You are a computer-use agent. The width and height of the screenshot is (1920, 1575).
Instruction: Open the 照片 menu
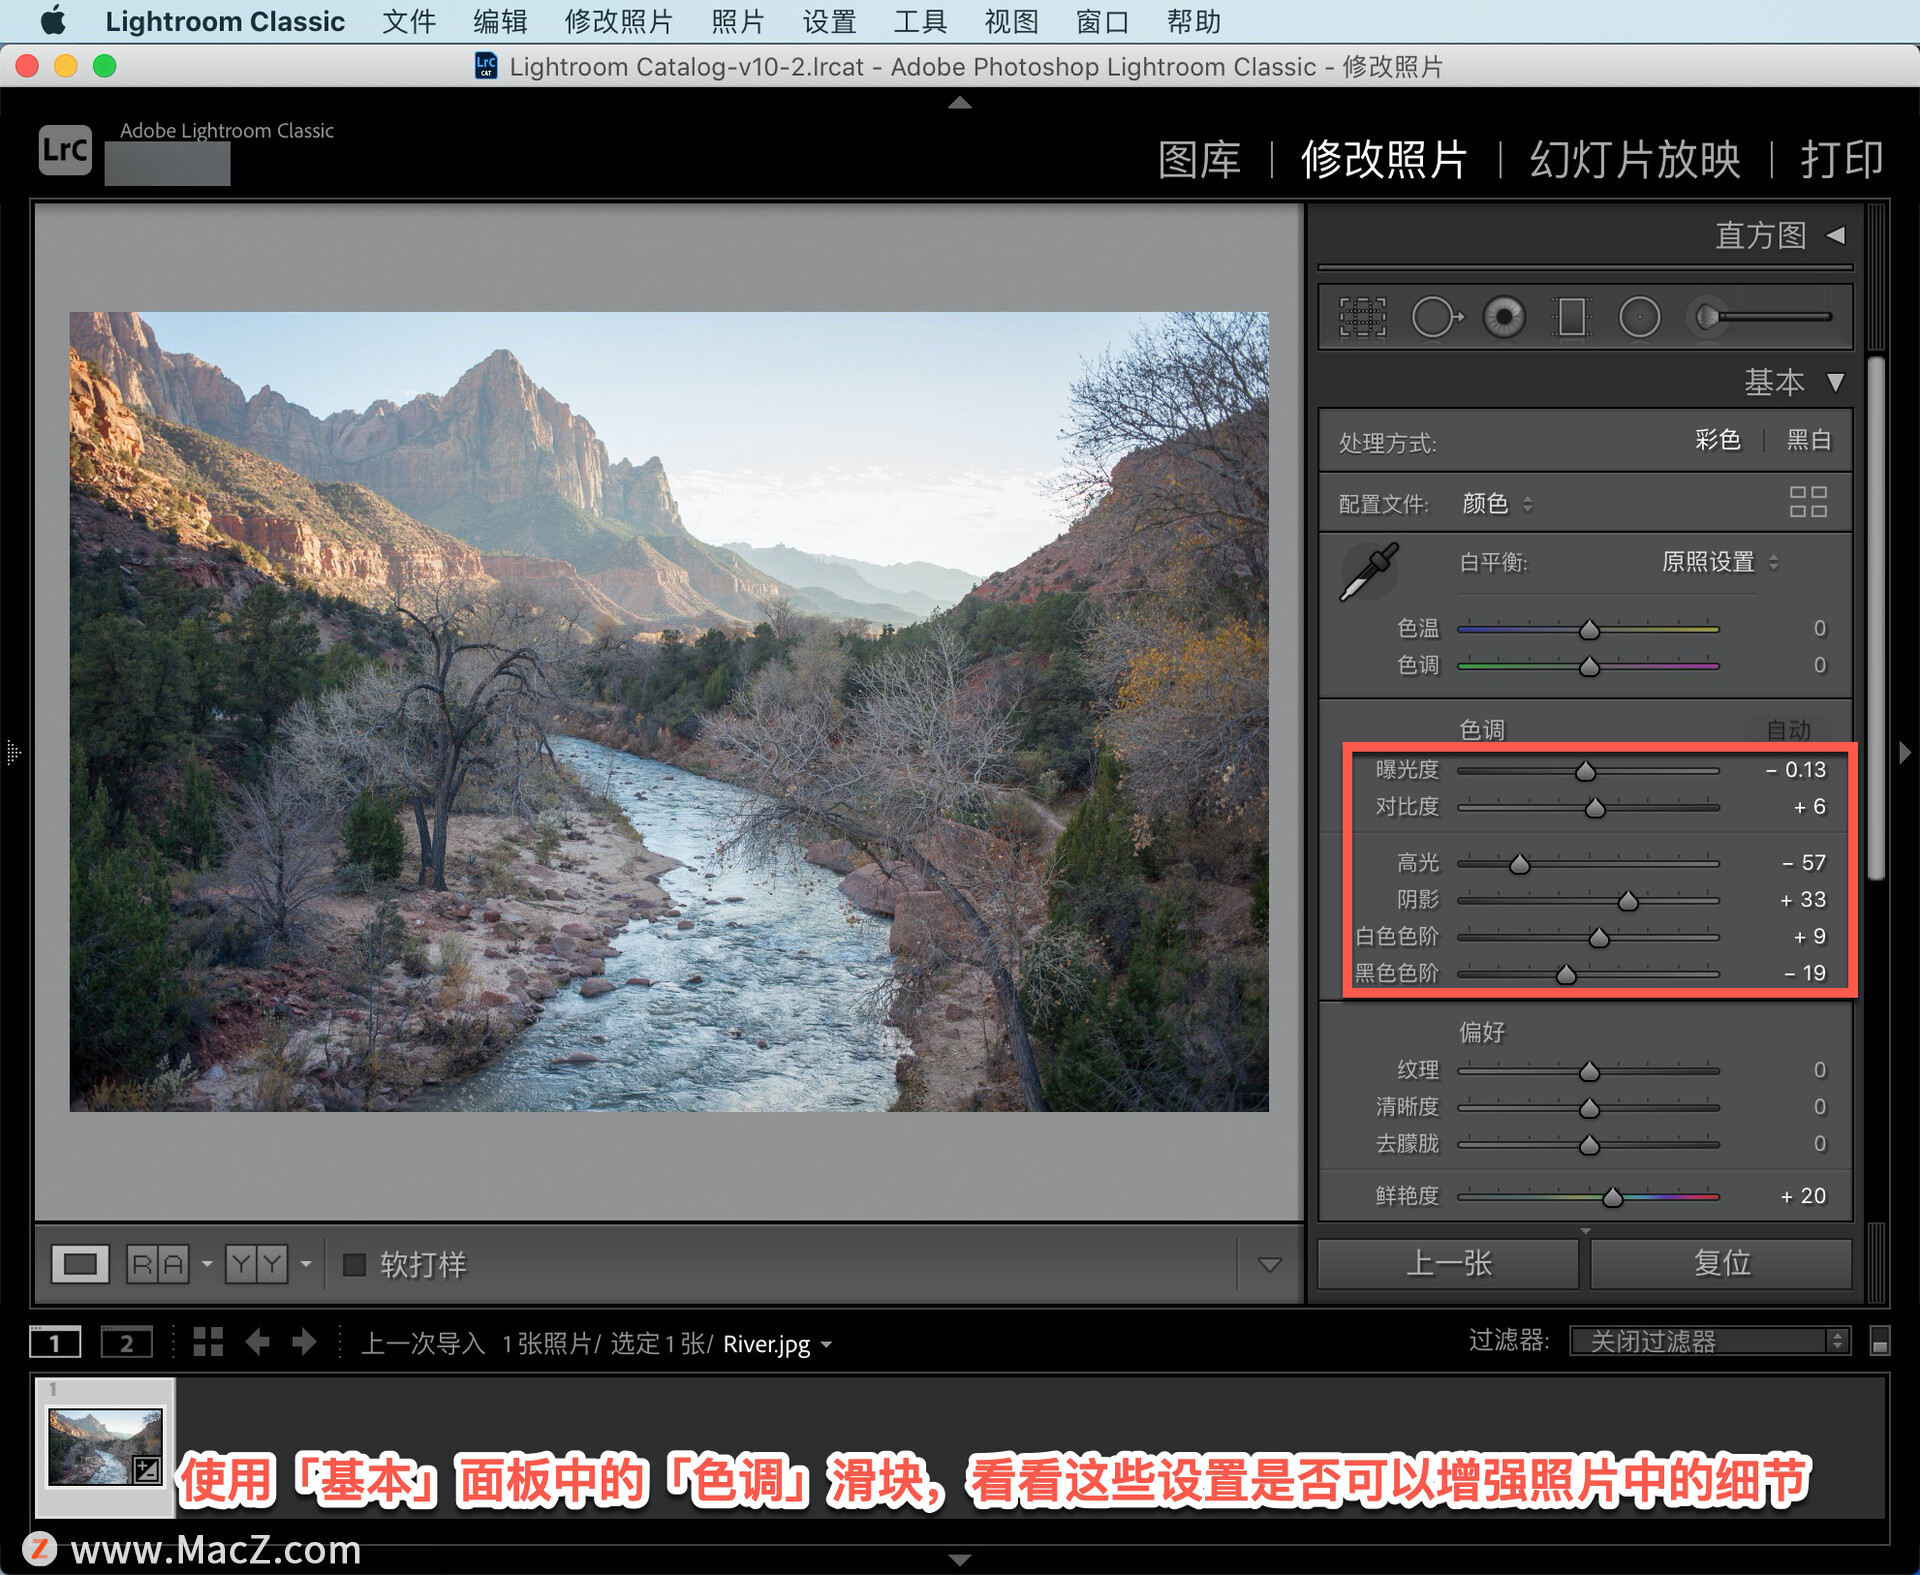click(738, 21)
